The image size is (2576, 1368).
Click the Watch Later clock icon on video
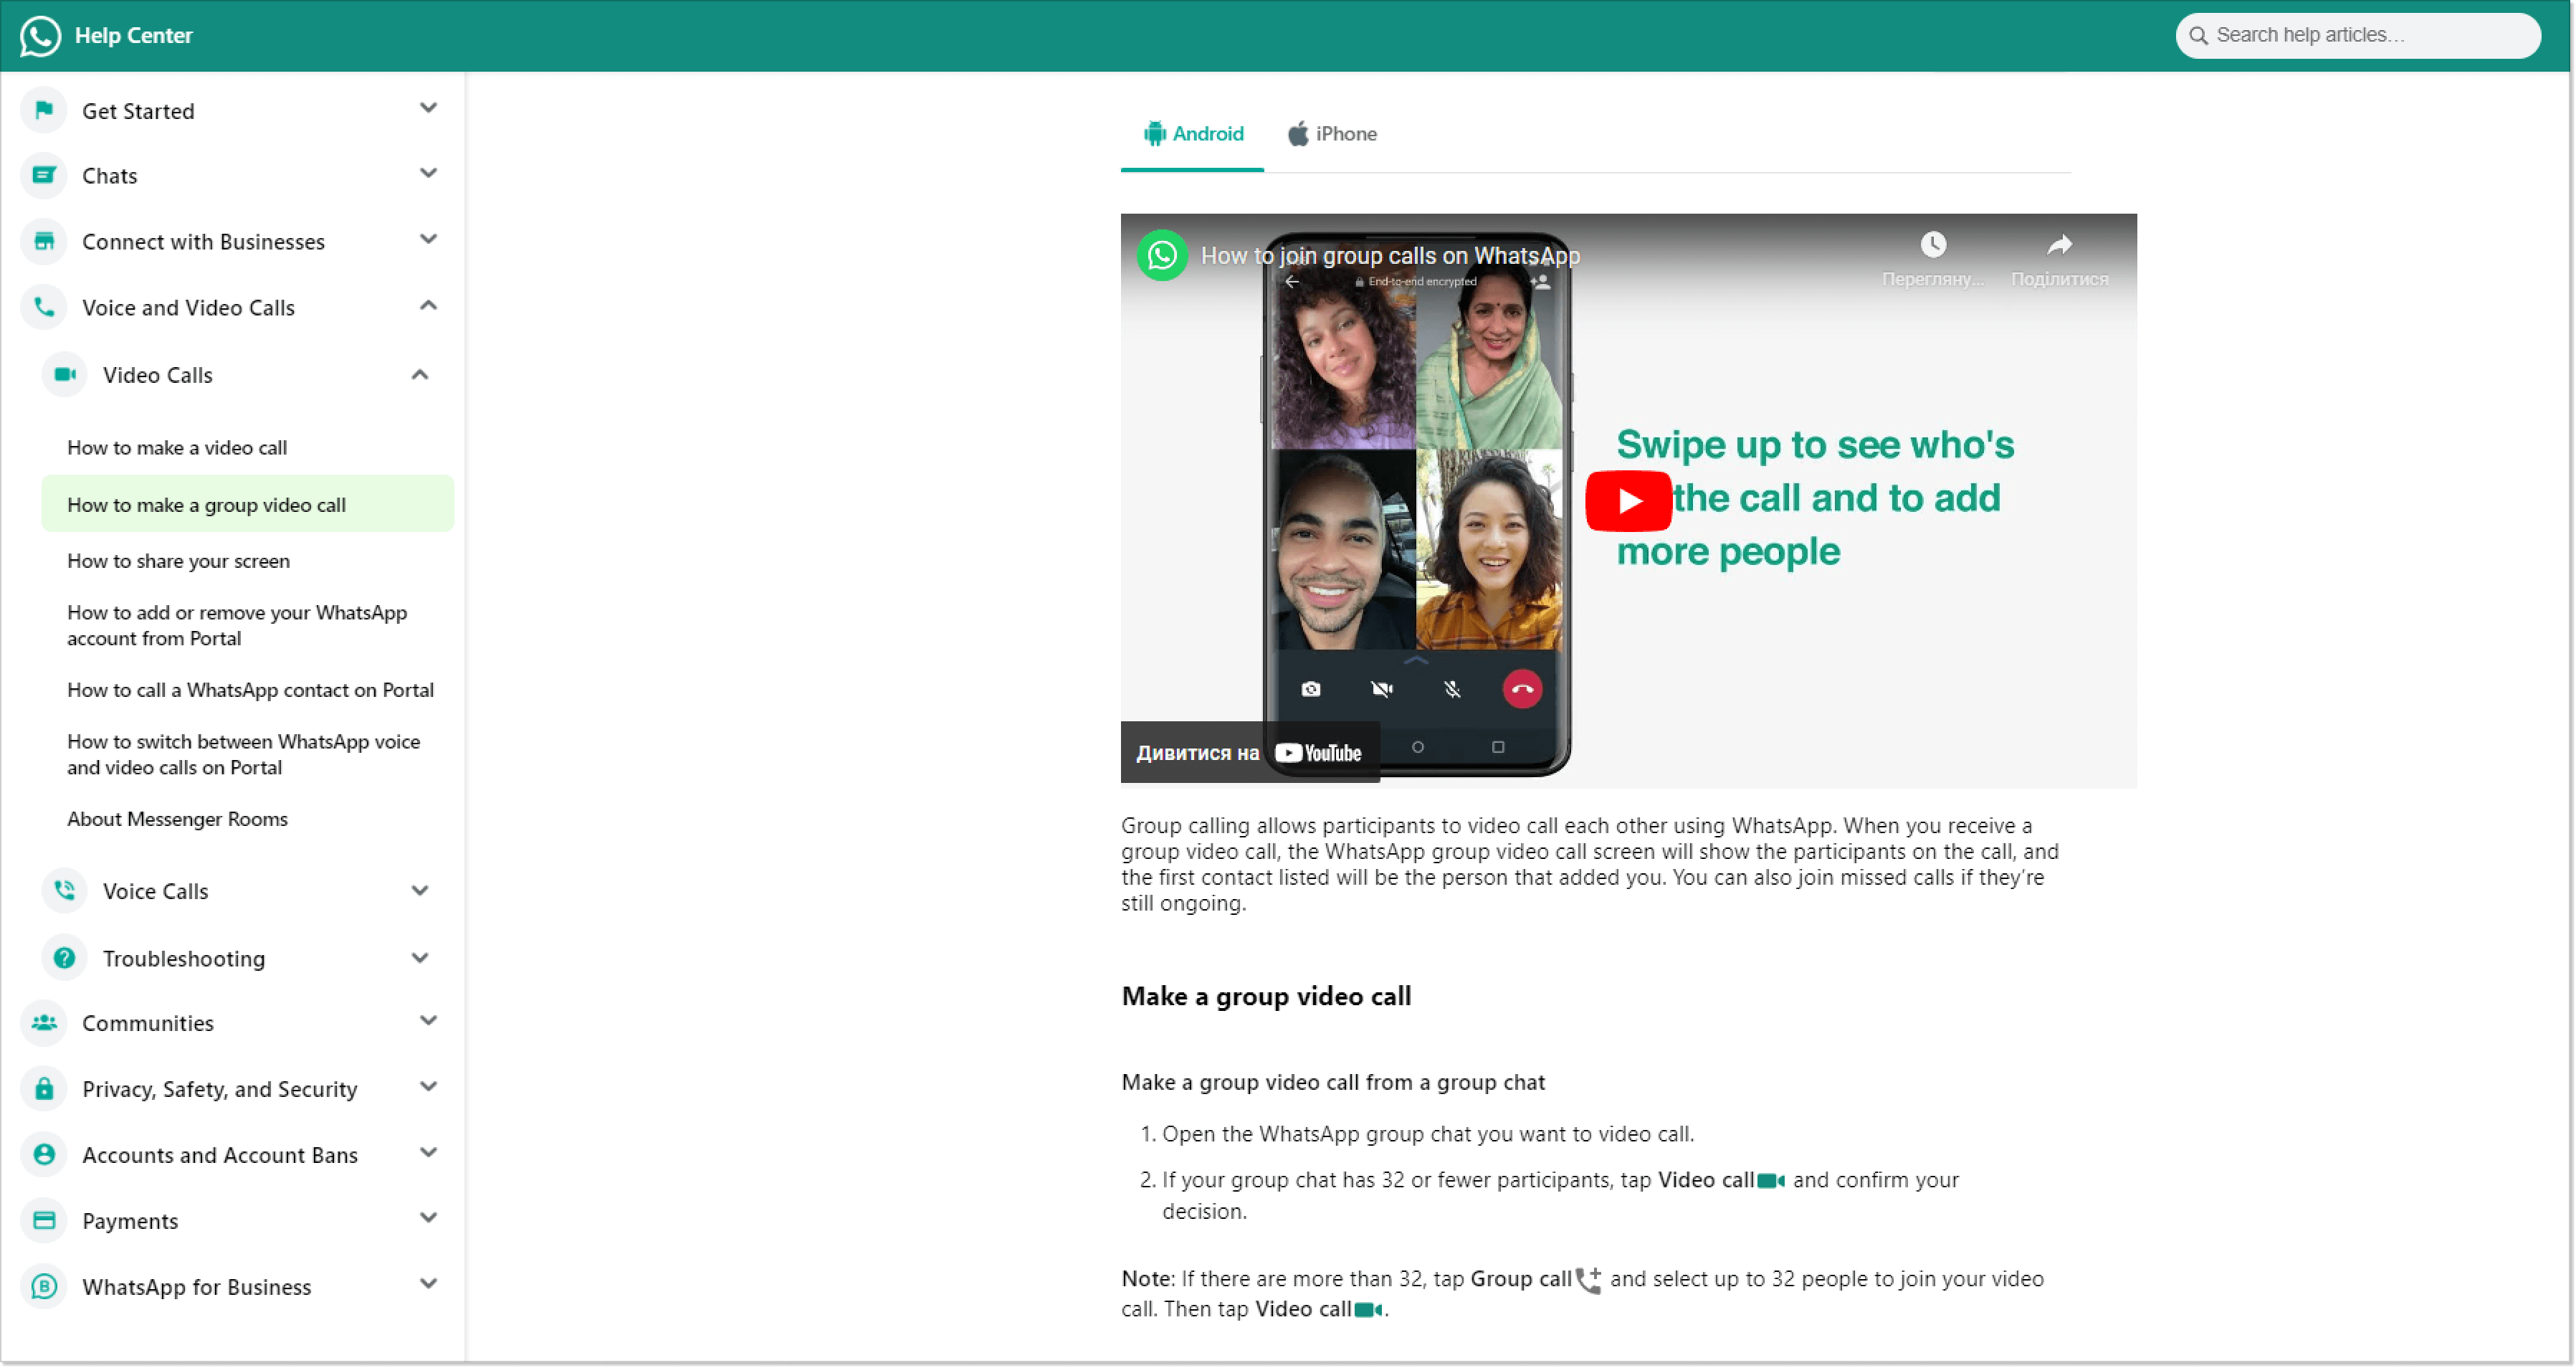tap(1933, 245)
